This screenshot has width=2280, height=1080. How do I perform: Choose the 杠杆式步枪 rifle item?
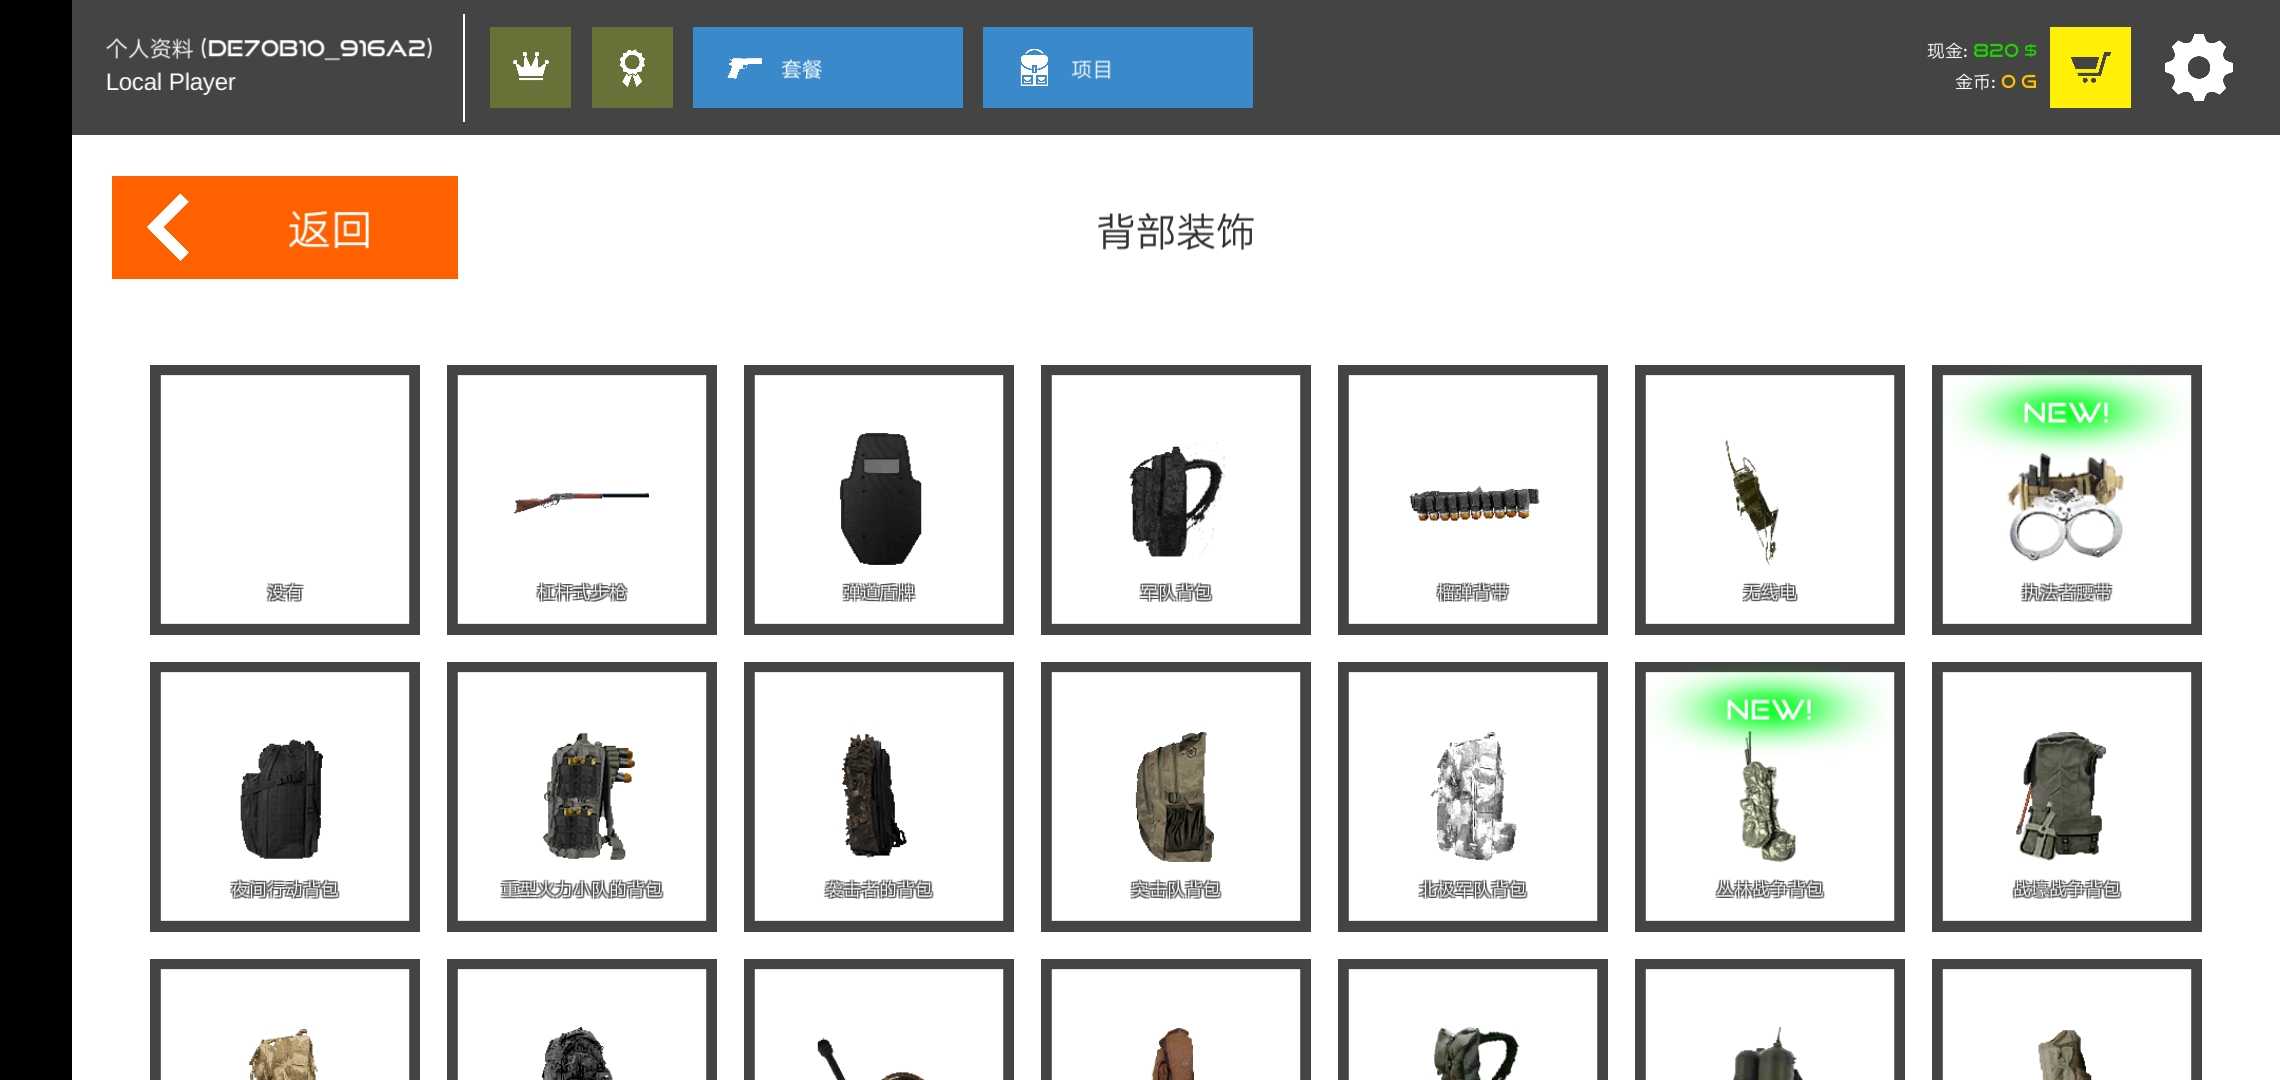pyautogui.click(x=582, y=500)
